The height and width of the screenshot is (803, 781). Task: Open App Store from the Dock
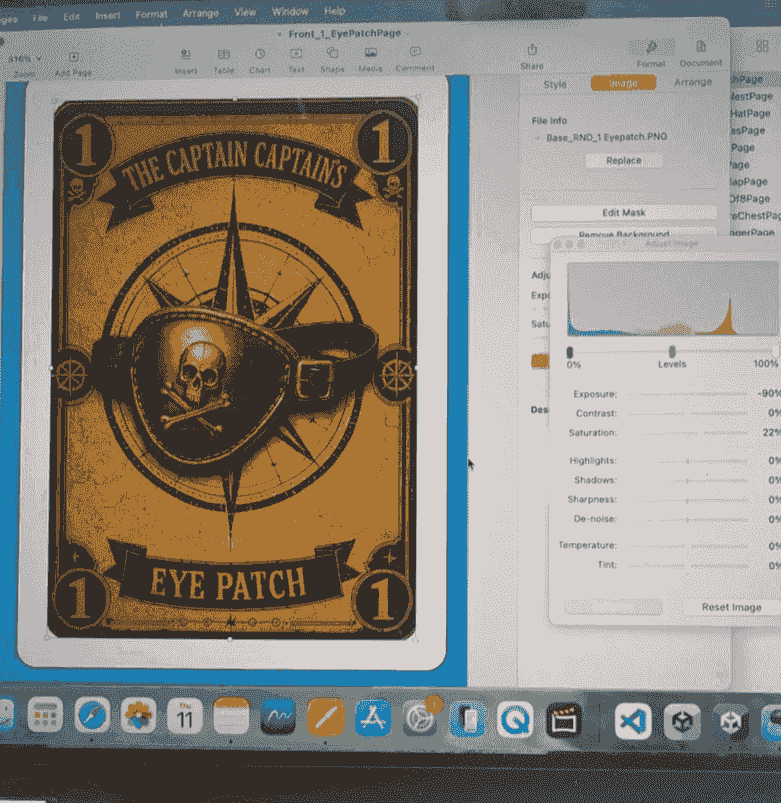(x=373, y=717)
